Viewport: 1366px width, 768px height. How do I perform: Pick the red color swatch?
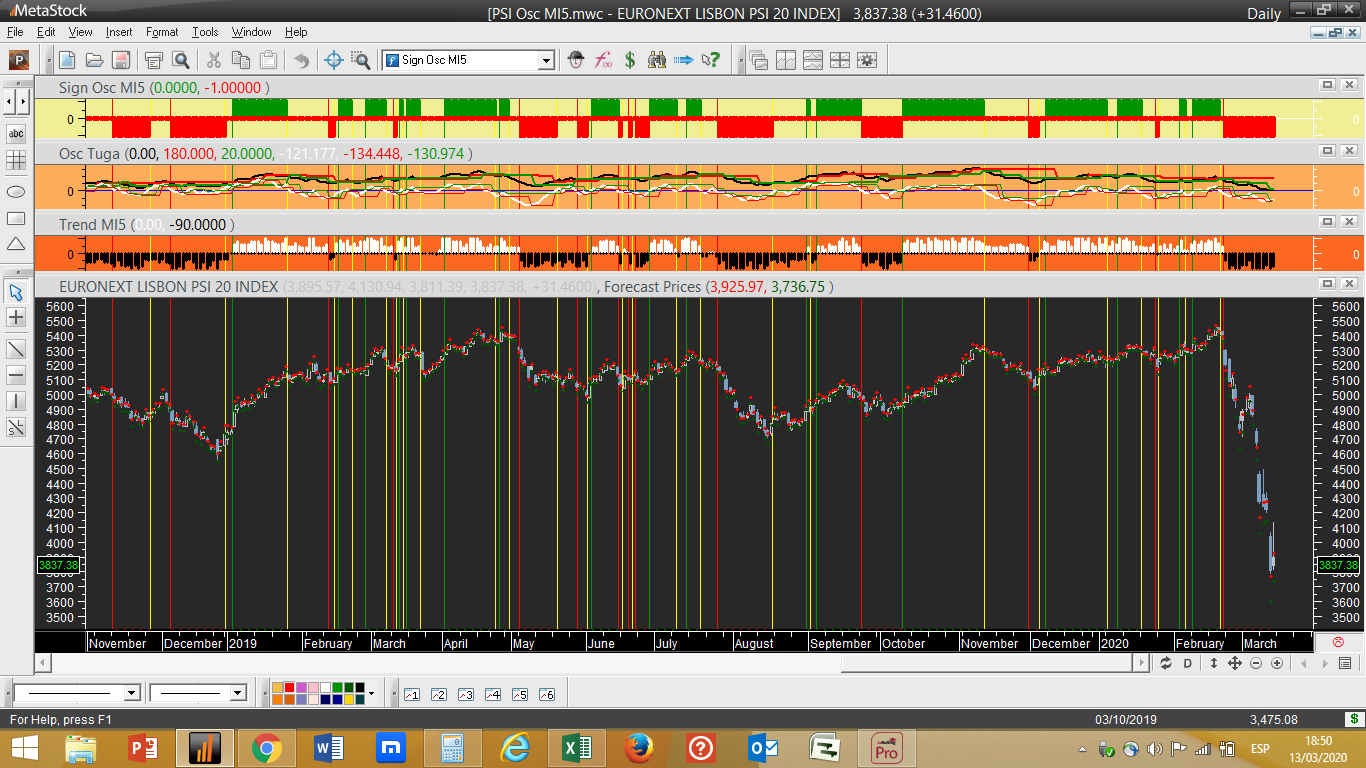point(289,688)
